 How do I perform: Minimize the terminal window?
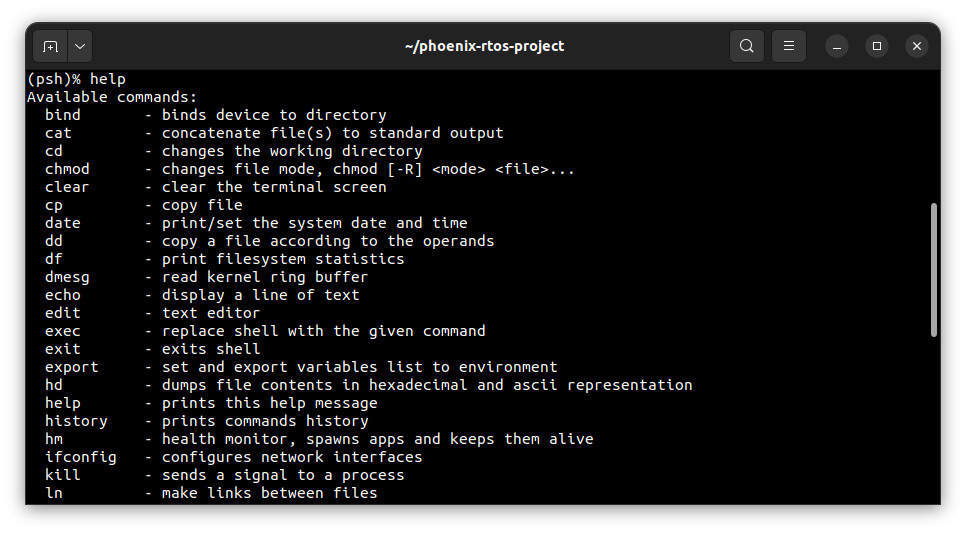pos(837,46)
